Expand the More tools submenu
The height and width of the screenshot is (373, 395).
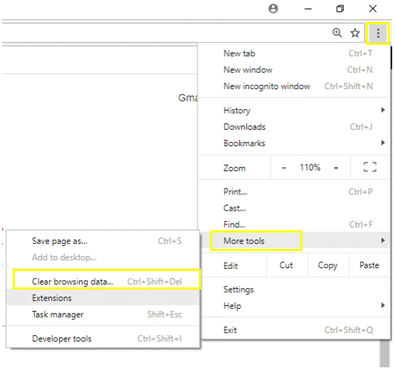294,241
